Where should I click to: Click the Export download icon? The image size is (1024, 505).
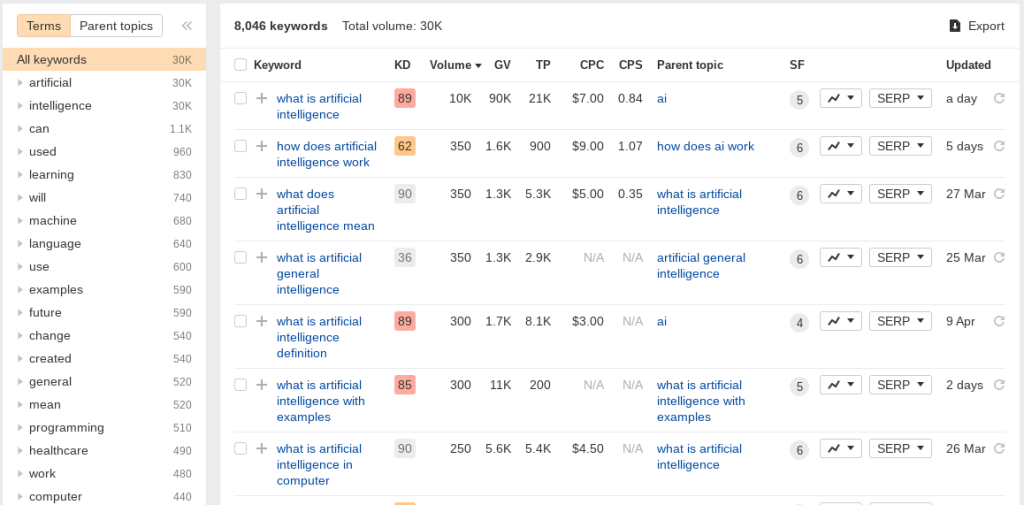[955, 25]
